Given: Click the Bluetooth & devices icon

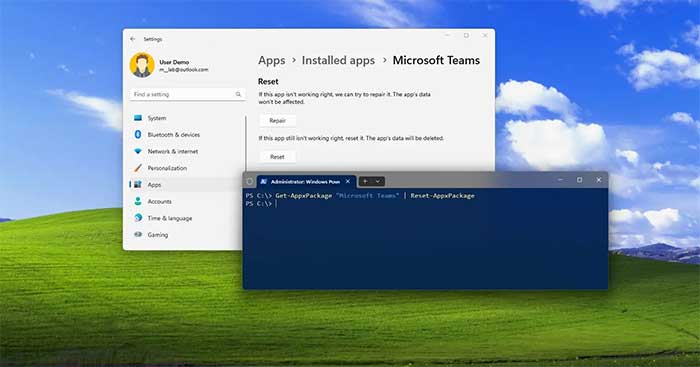Looking at the screenshot, I should tap(138, 134).
